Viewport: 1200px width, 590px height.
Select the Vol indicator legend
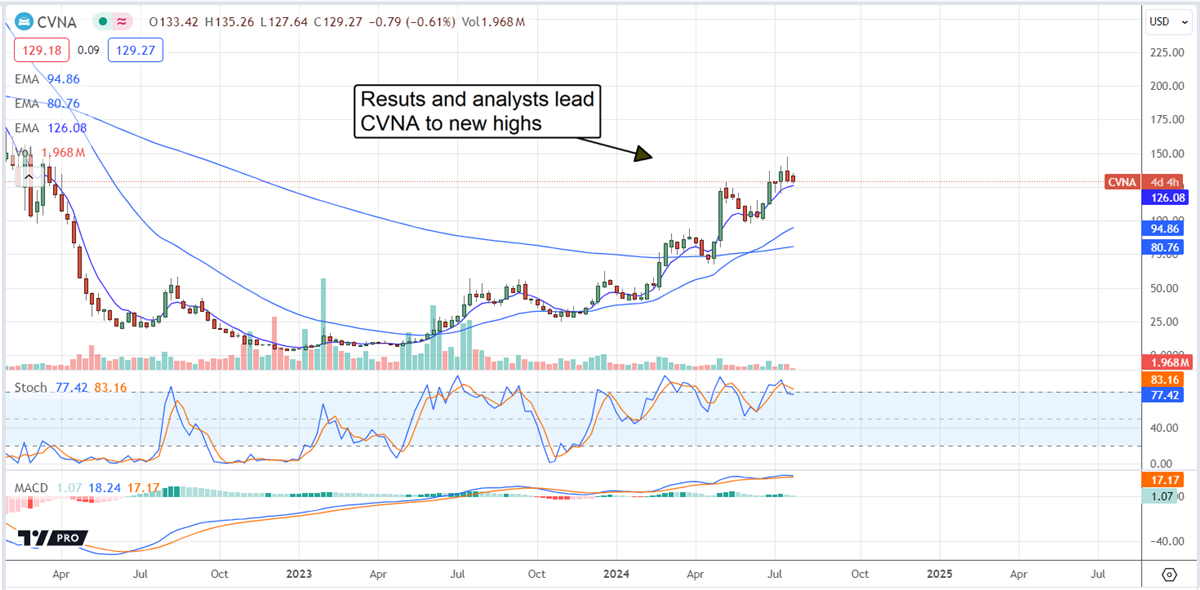[x=50, y=153]
